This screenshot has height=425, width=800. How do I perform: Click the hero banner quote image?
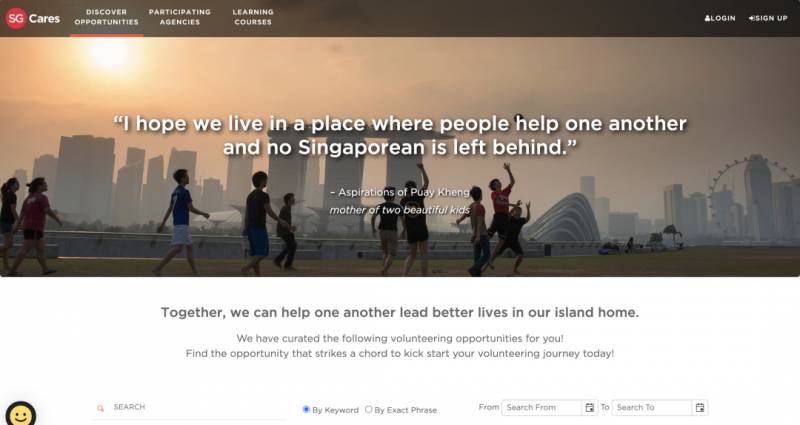(400, 157)
